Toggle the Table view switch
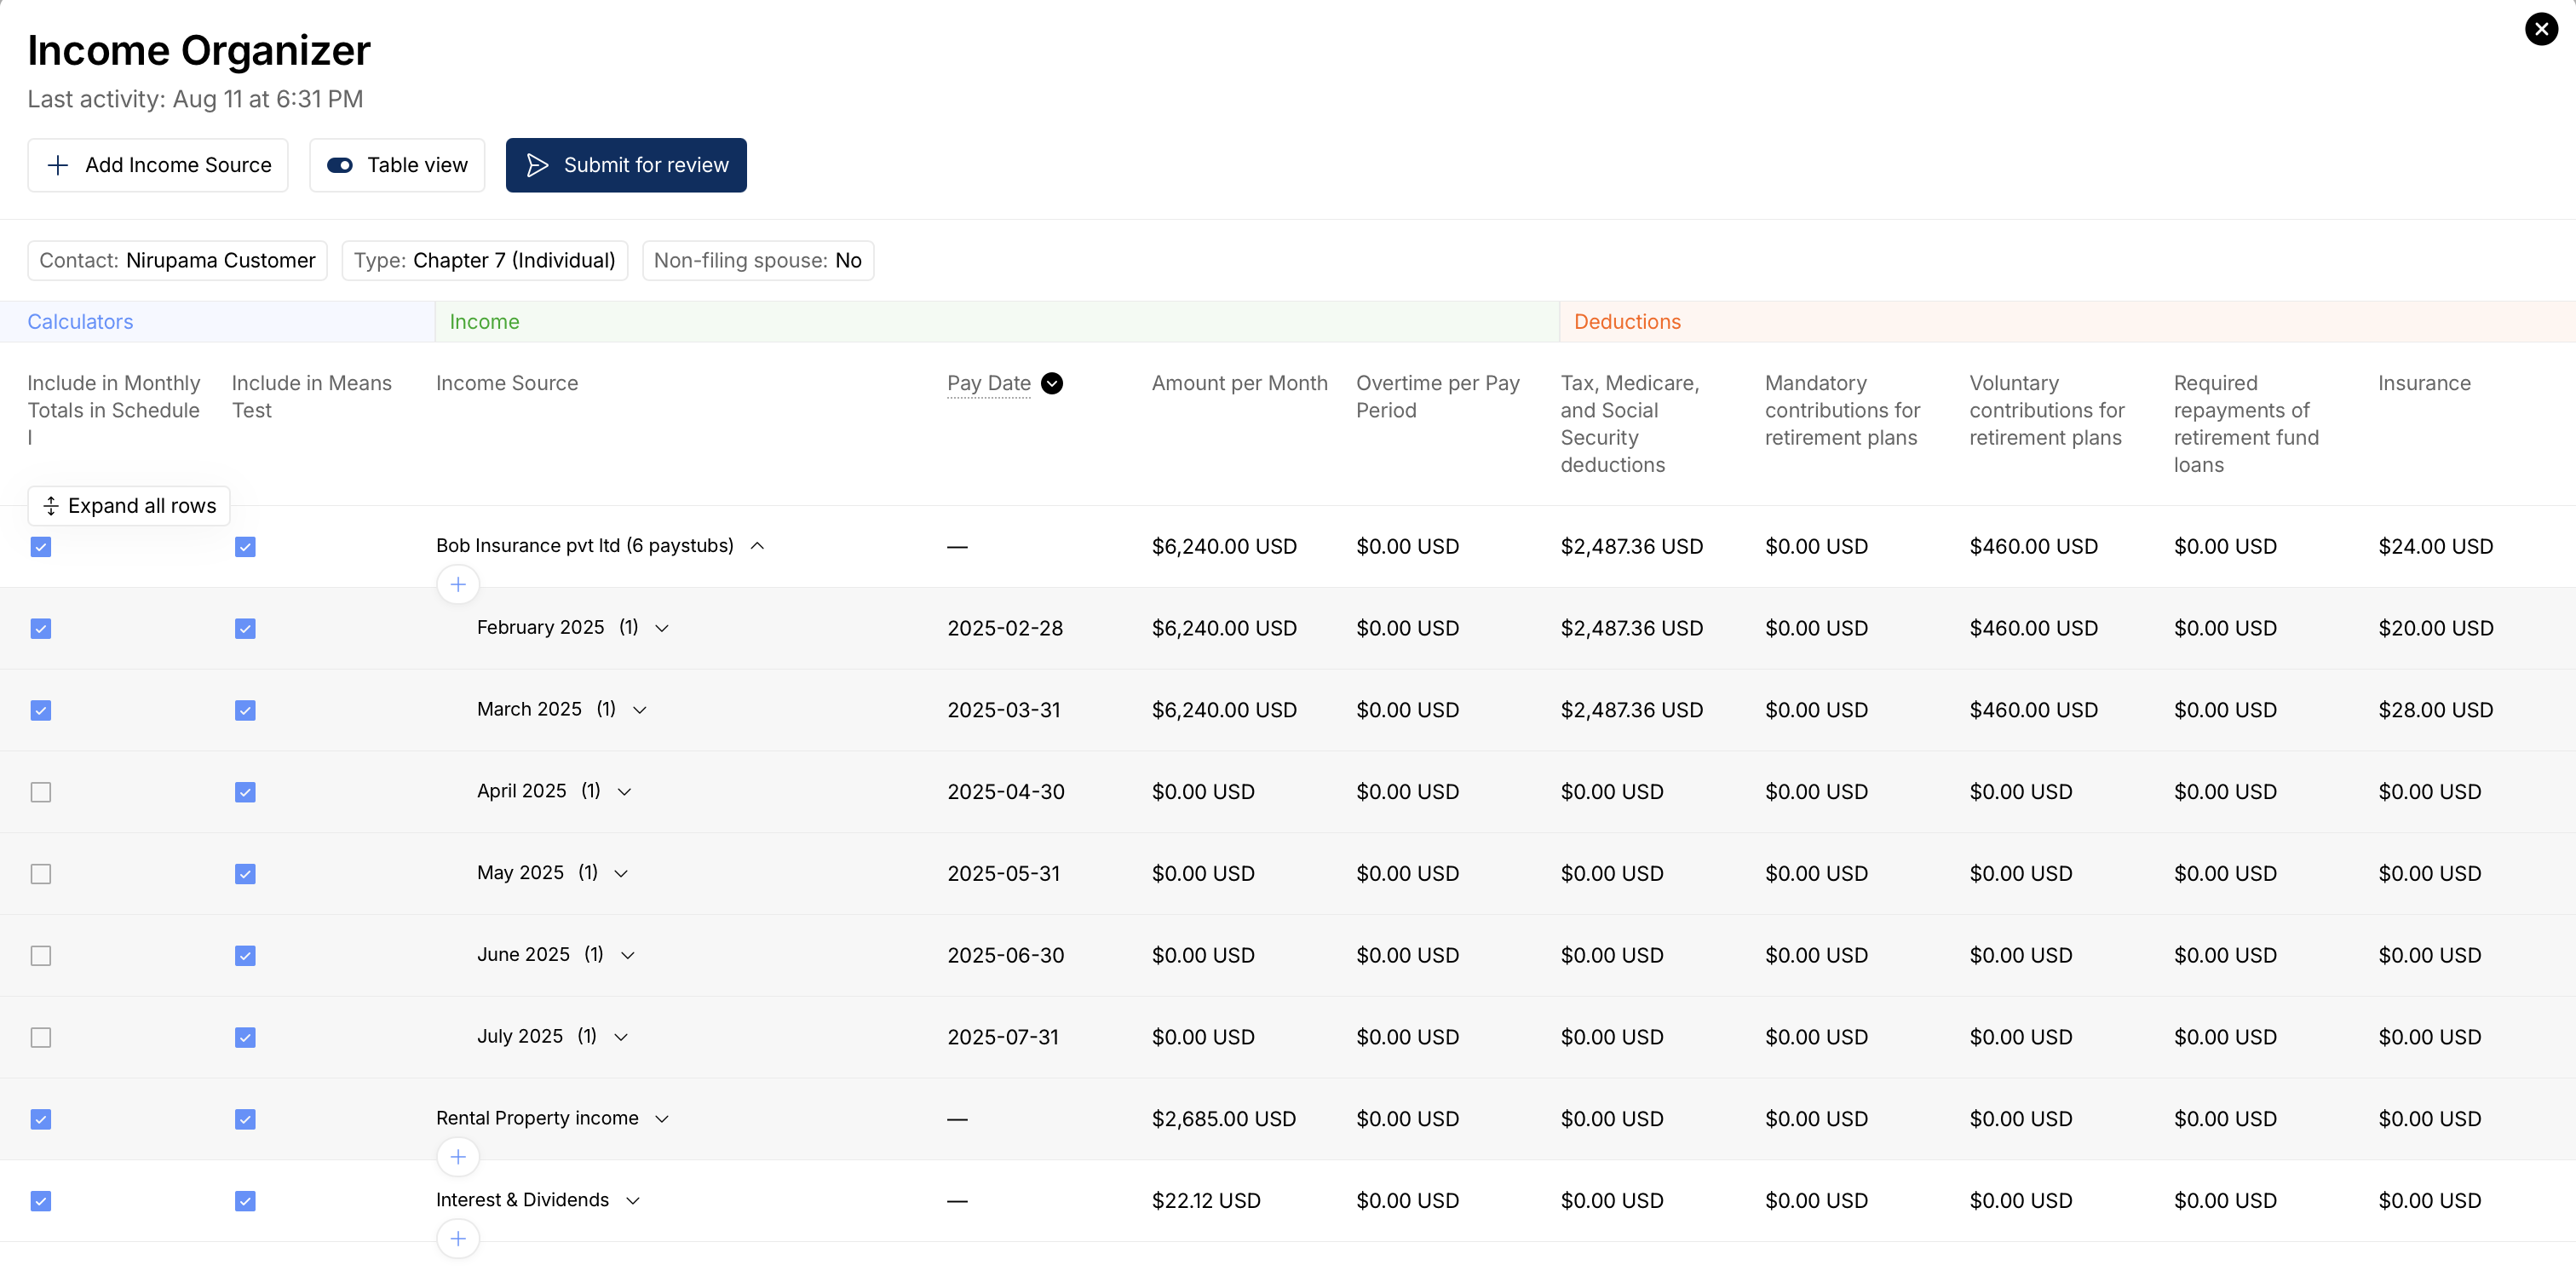2576x1271 pixels. pos(340,165)
